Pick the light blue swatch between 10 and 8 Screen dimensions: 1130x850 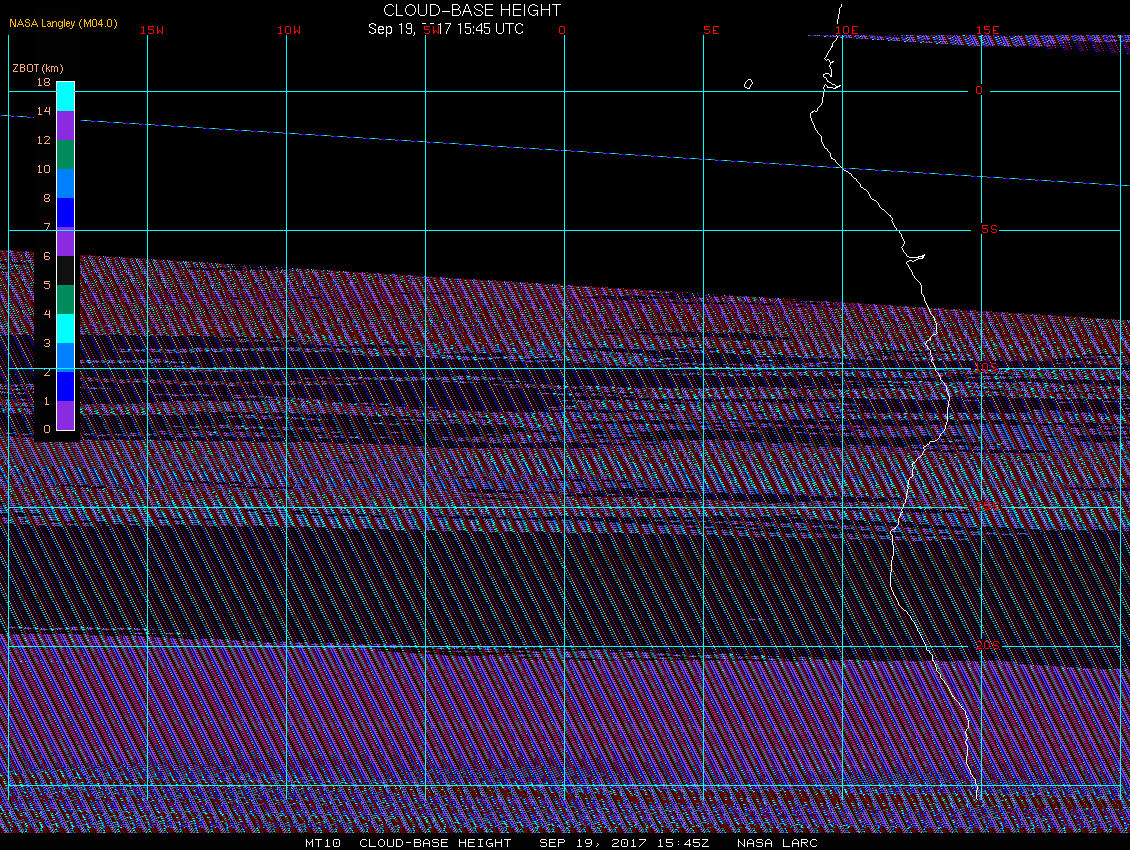point(66,183)
